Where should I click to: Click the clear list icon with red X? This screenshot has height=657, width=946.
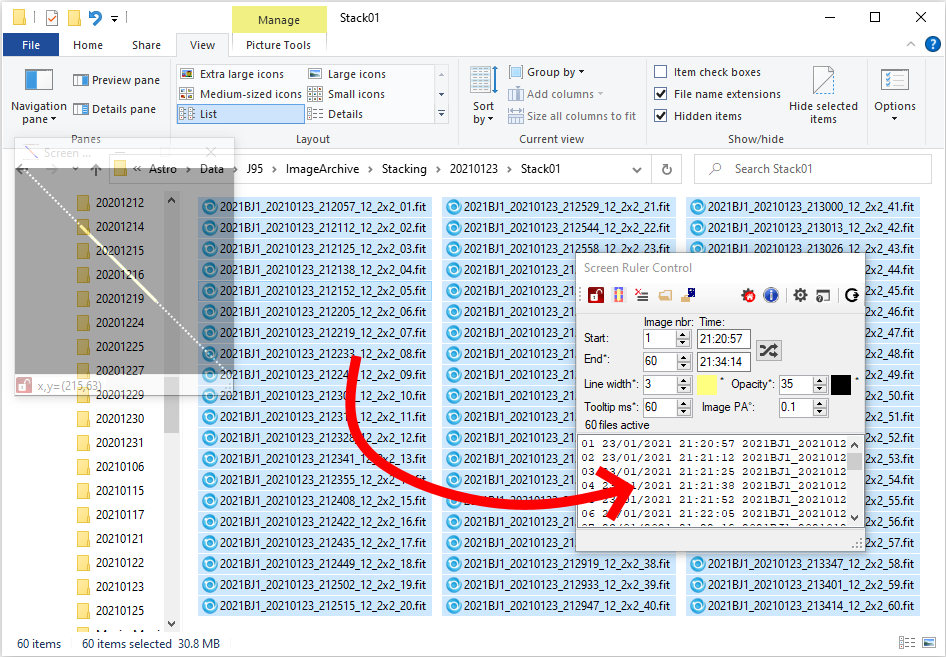[x=641, y=295]
